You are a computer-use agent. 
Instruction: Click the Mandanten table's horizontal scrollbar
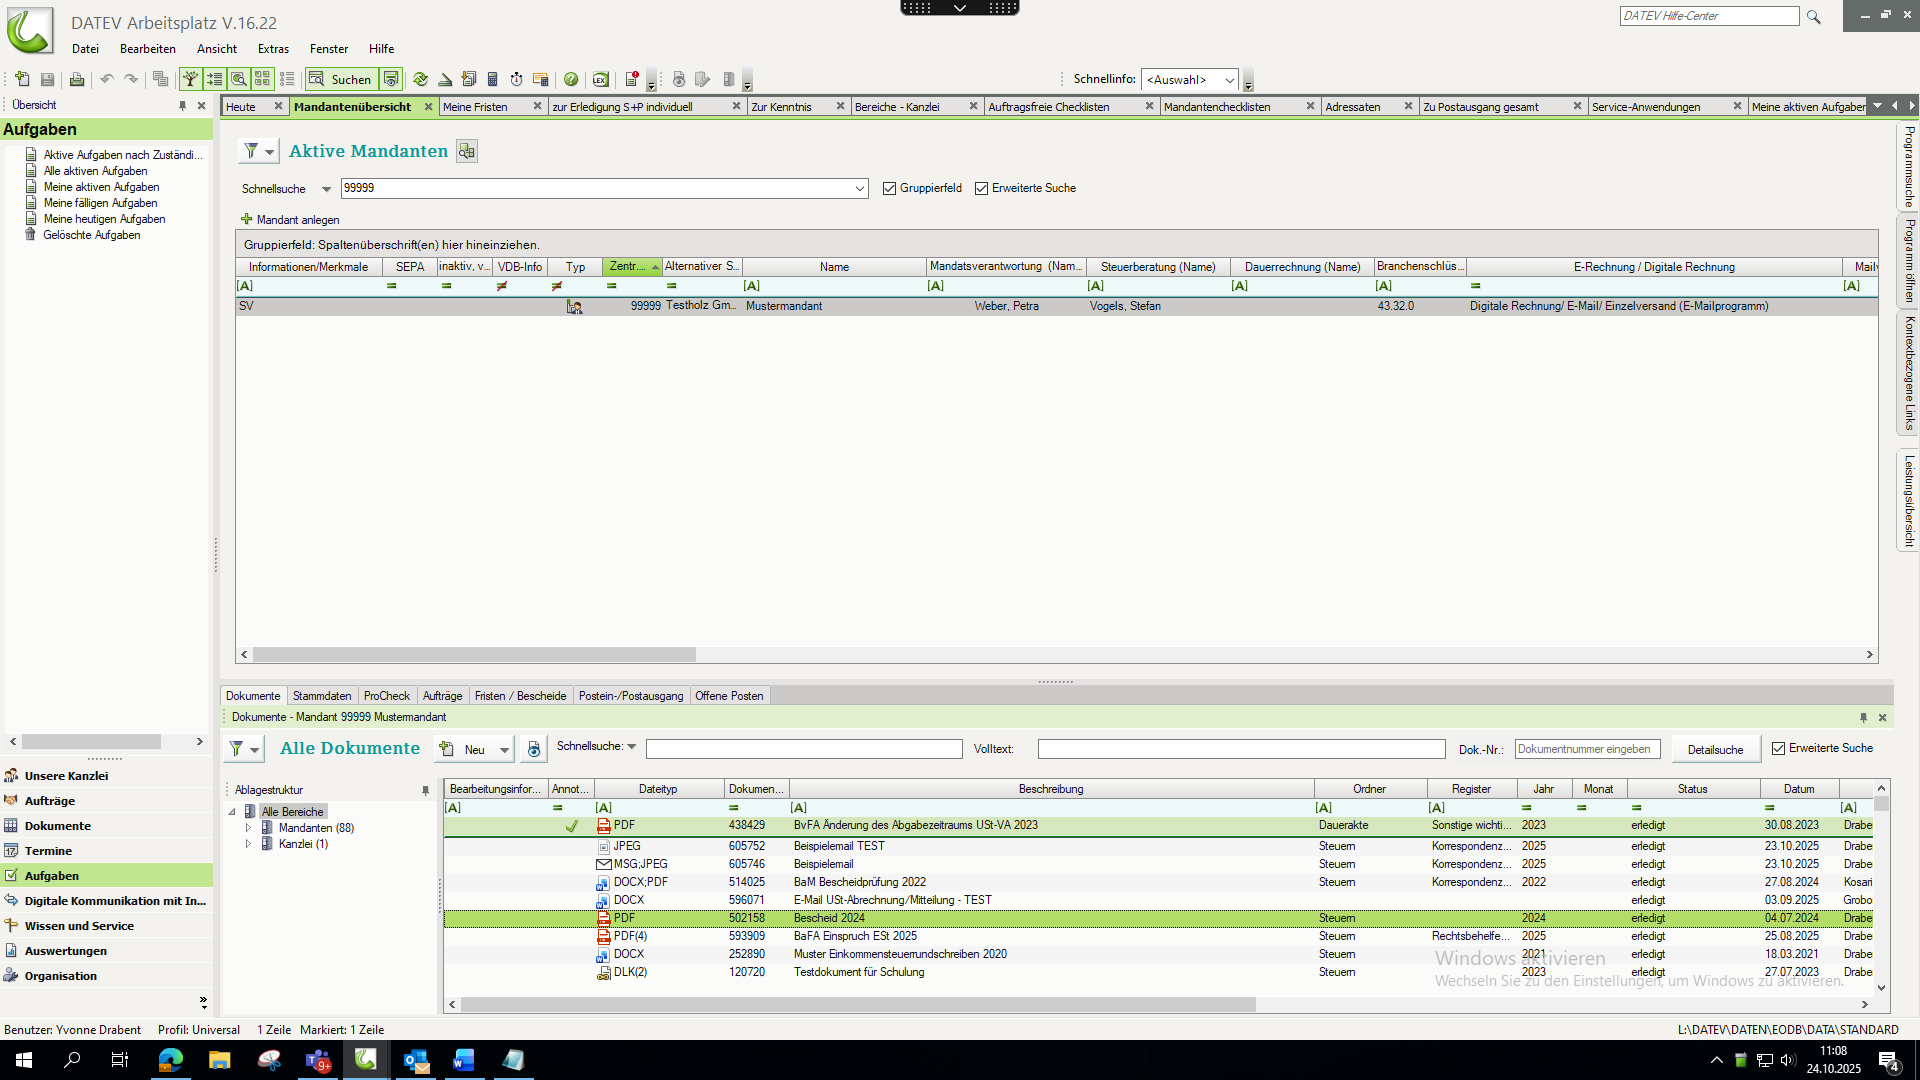(x=474, y=654)
